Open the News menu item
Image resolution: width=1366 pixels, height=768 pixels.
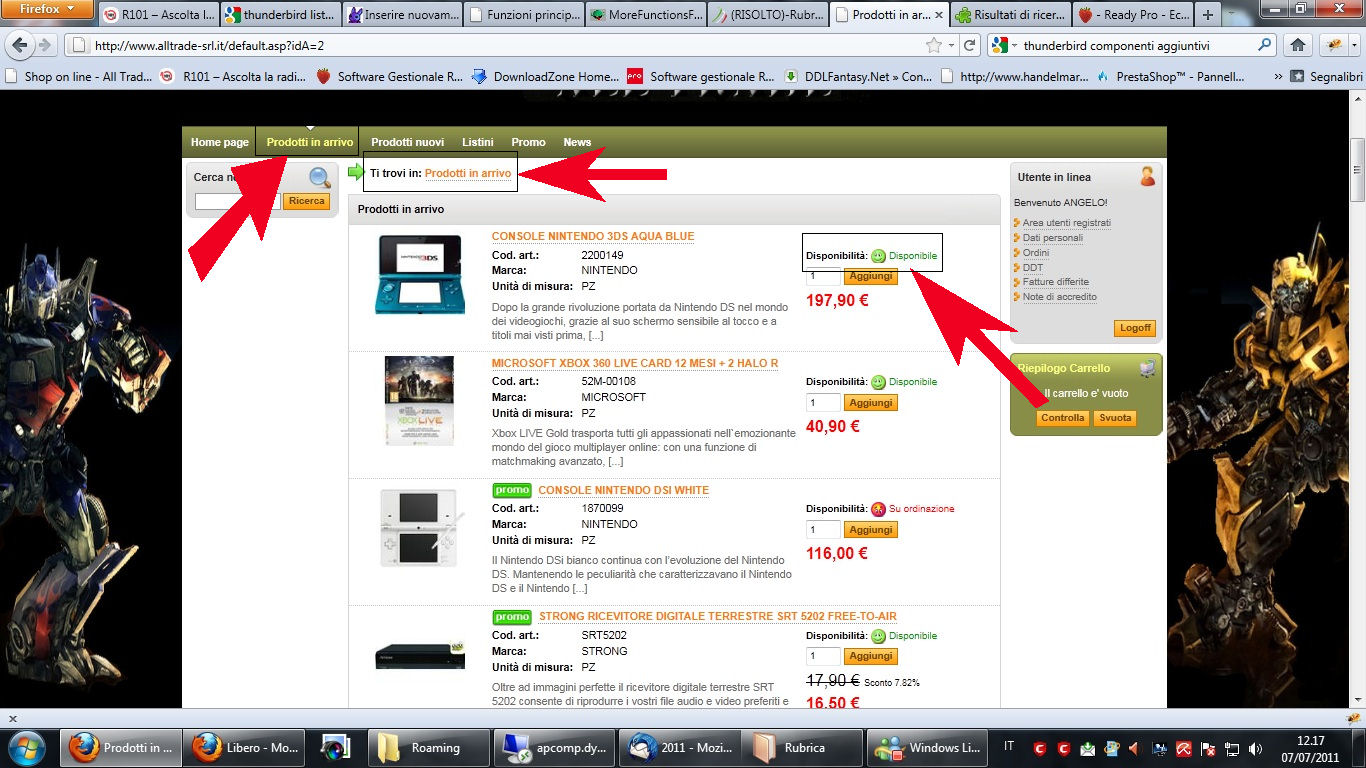[577, 142]
